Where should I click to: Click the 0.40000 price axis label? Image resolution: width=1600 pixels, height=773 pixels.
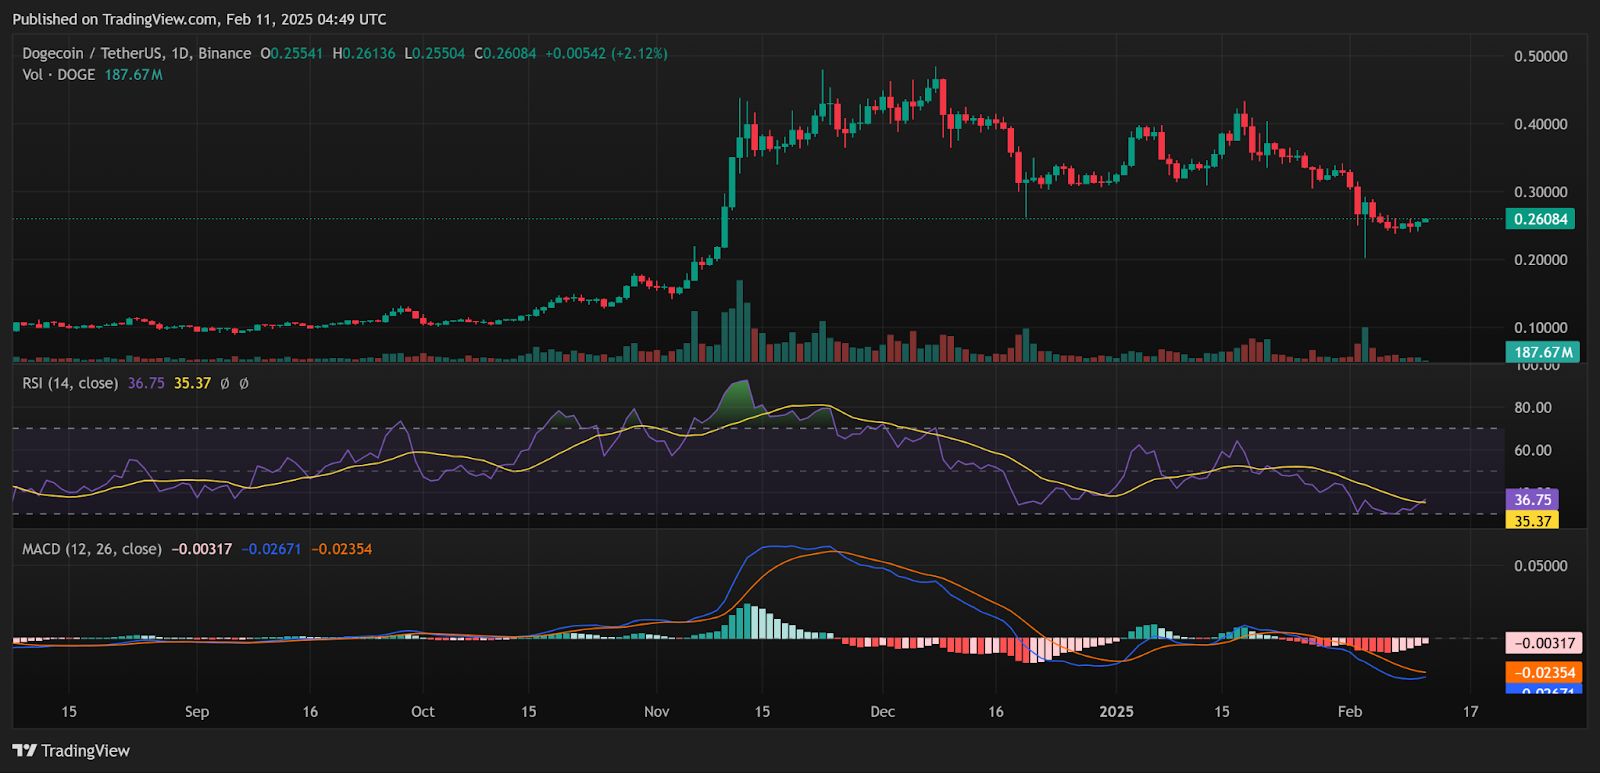(1541, 124)
